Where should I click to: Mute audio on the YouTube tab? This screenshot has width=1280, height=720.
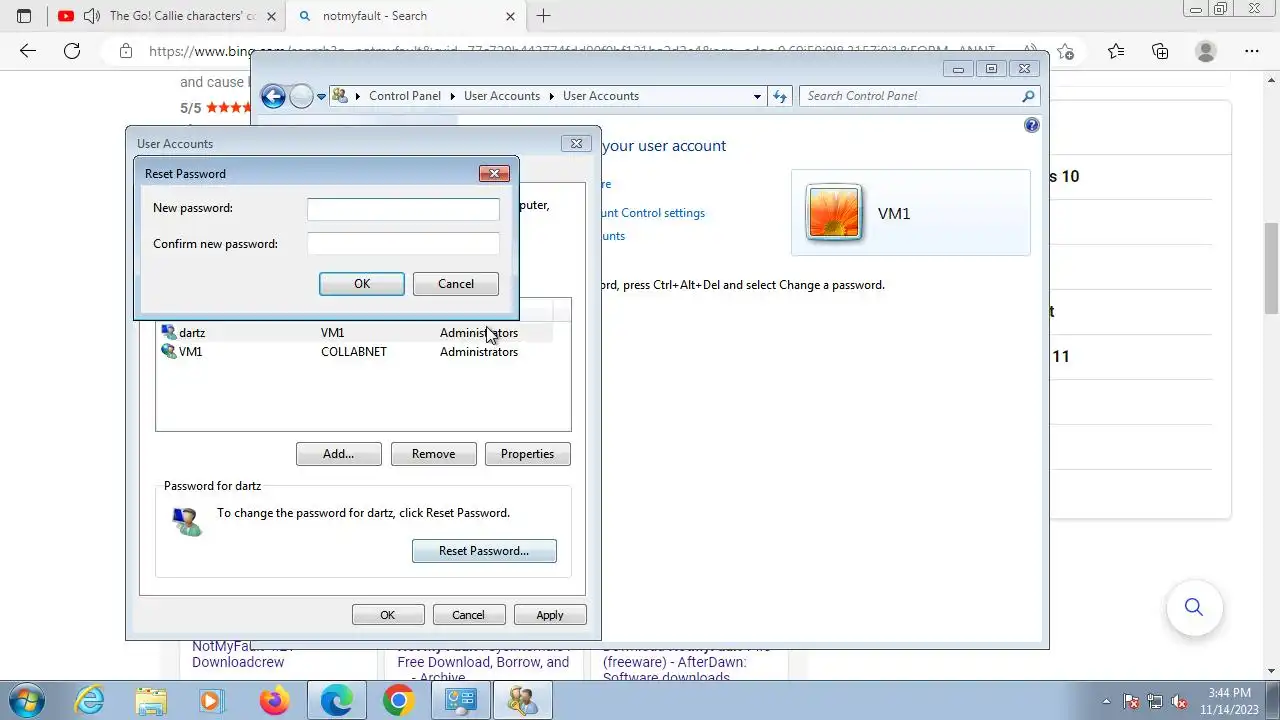[92, 16]
